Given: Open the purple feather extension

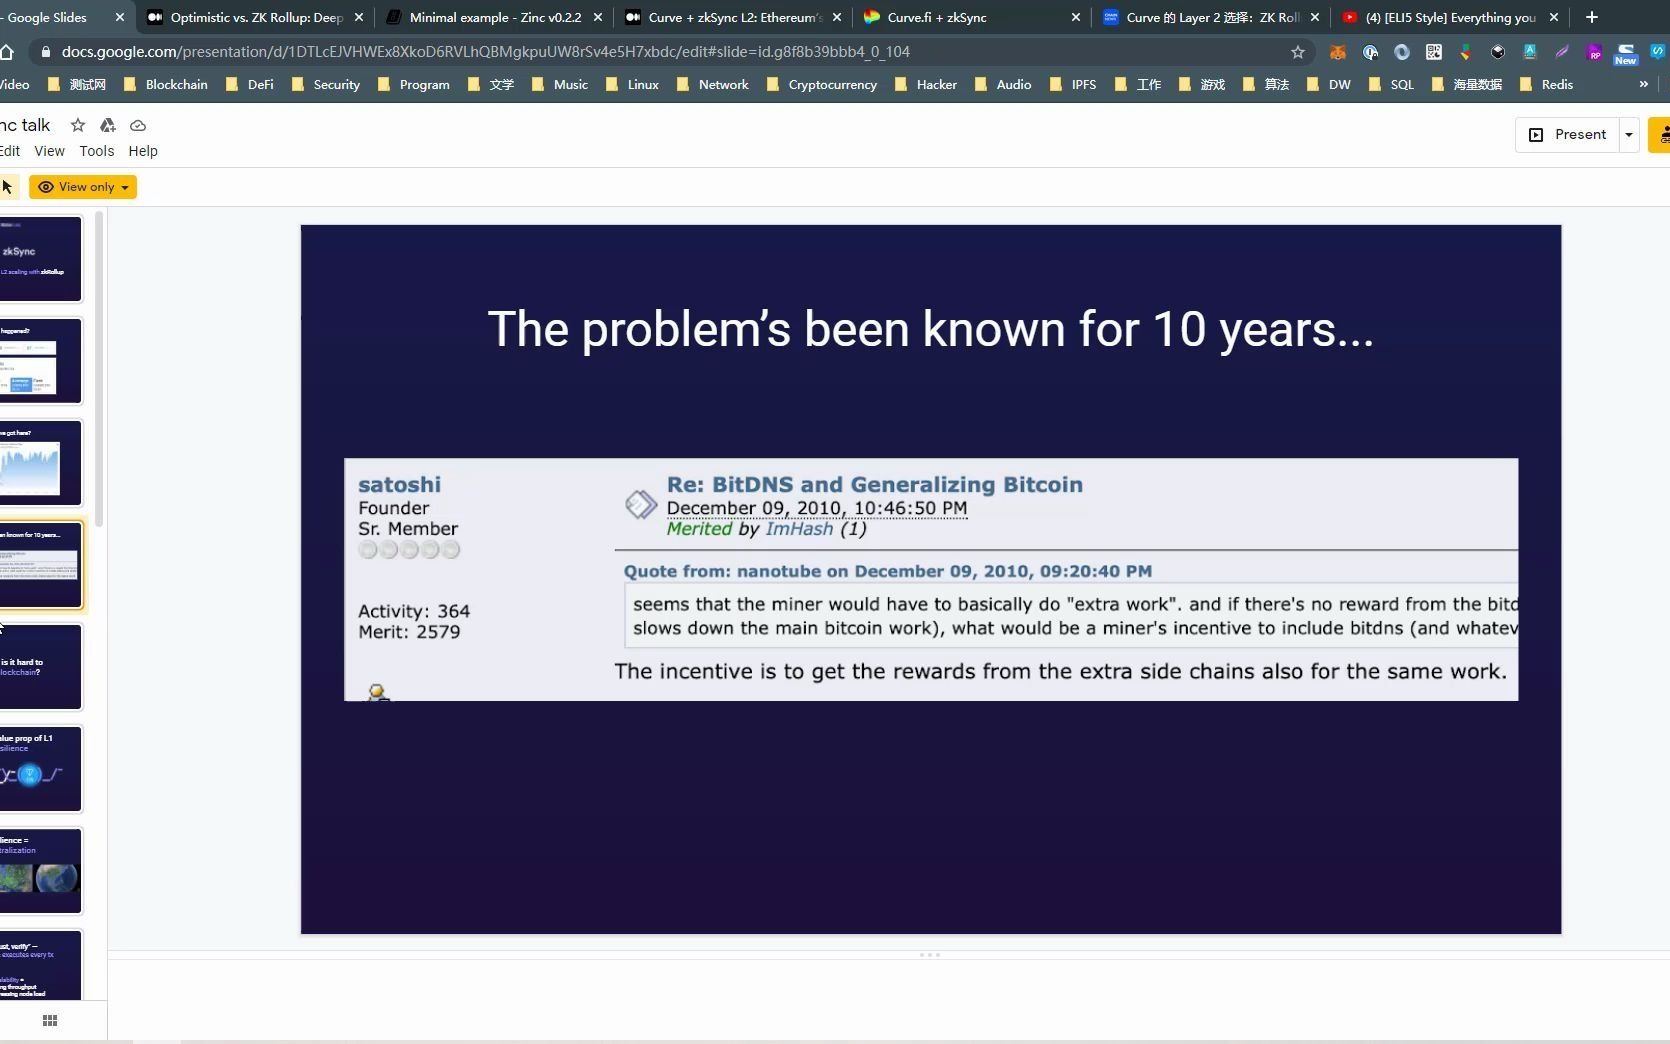Looking at the screenshot, I should coord(1562,52).
